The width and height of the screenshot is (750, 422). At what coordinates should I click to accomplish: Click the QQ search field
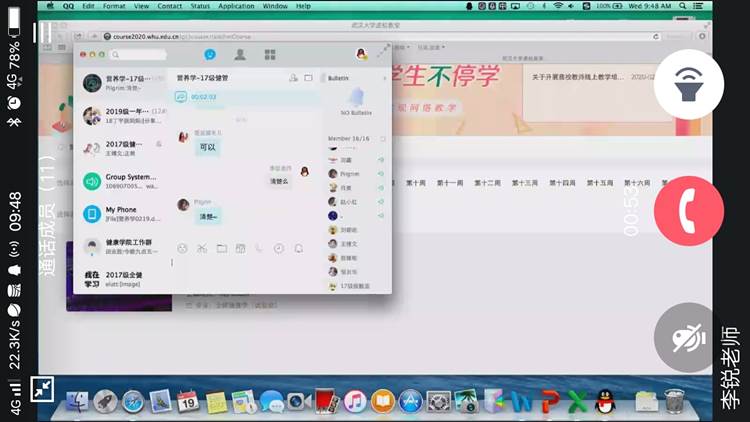point(139,55)
